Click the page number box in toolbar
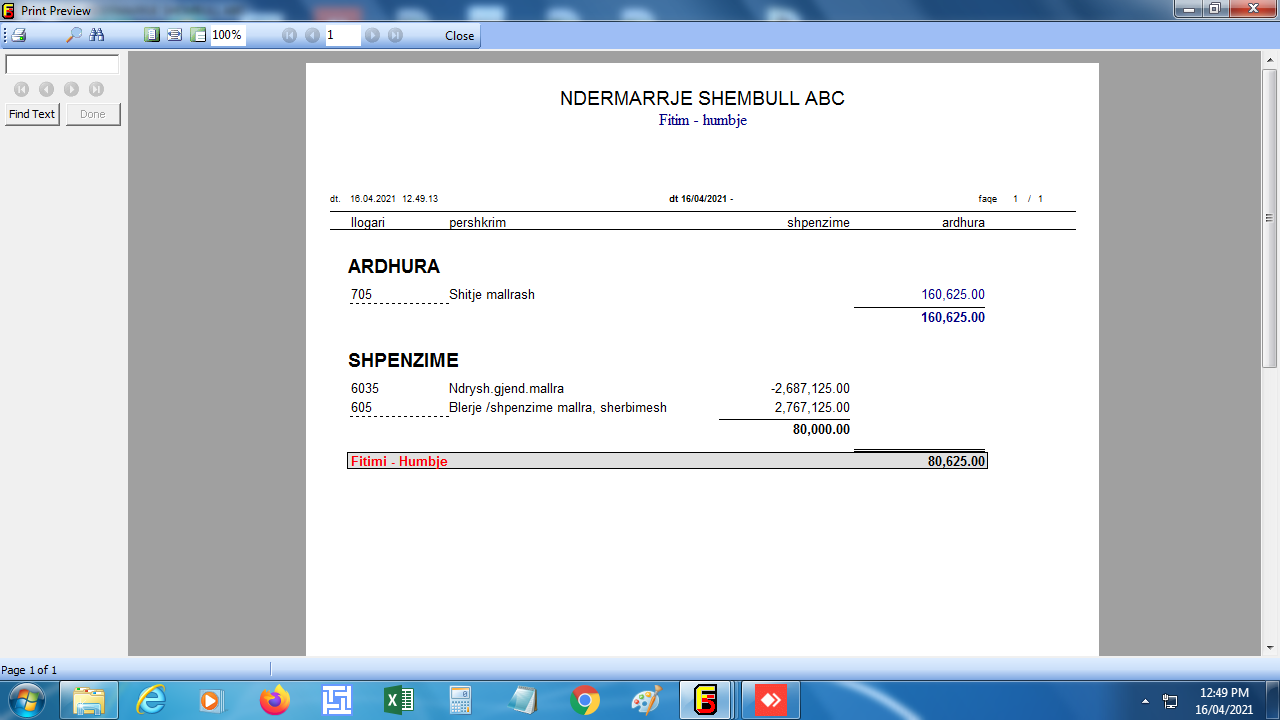The height and width of the screenshot is (720, 1280). pos(342,35)
